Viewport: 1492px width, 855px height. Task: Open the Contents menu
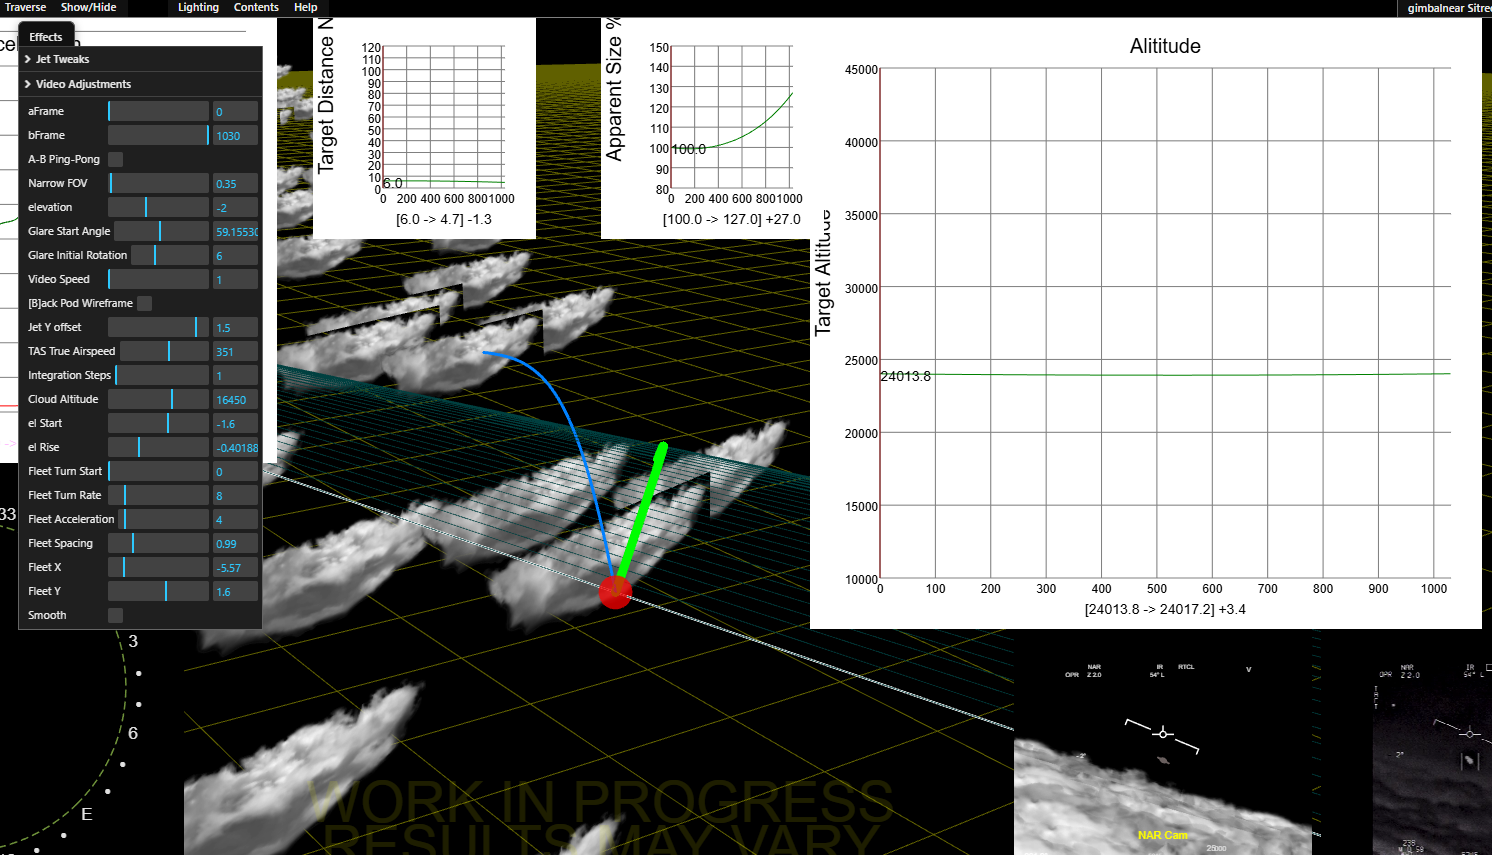coord(256,7)
